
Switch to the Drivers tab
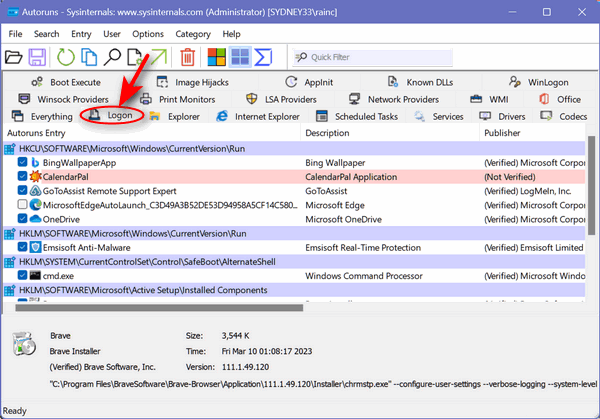click(502, 116)
